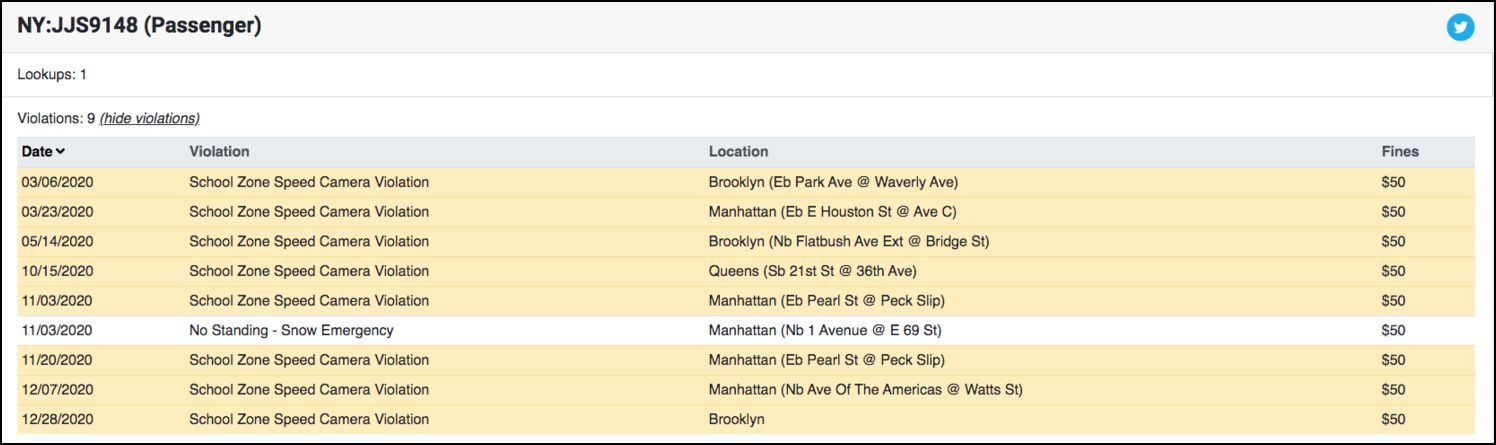Click Manhattan (Nb Ave Of The Americas @ Watts St)

pos(866,390)
